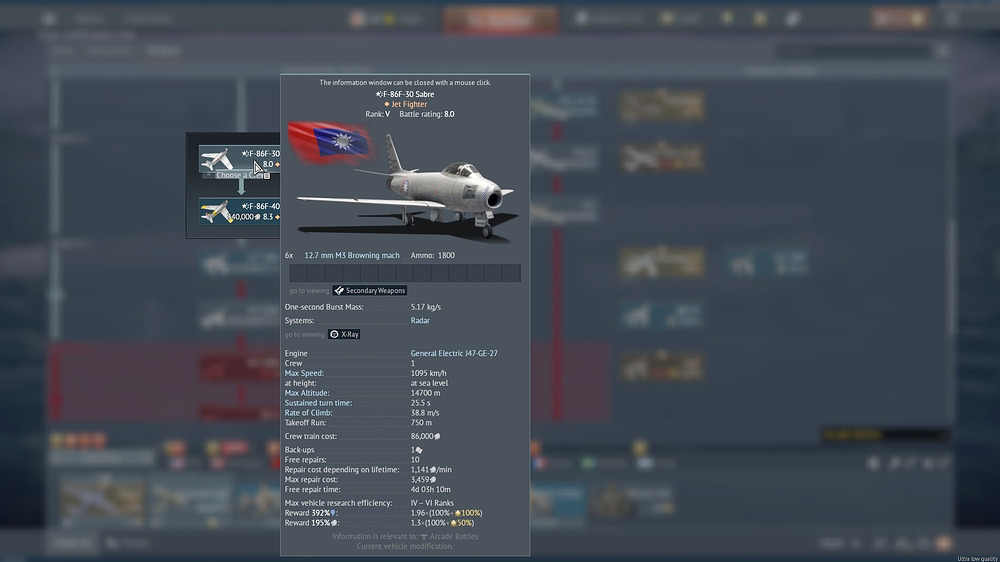Click the 14700 m altitude value

(x=425, y=393)
